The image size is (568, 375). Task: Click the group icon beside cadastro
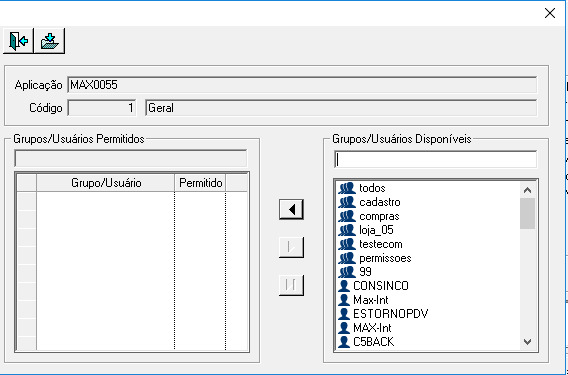click(x=347, y=202)
